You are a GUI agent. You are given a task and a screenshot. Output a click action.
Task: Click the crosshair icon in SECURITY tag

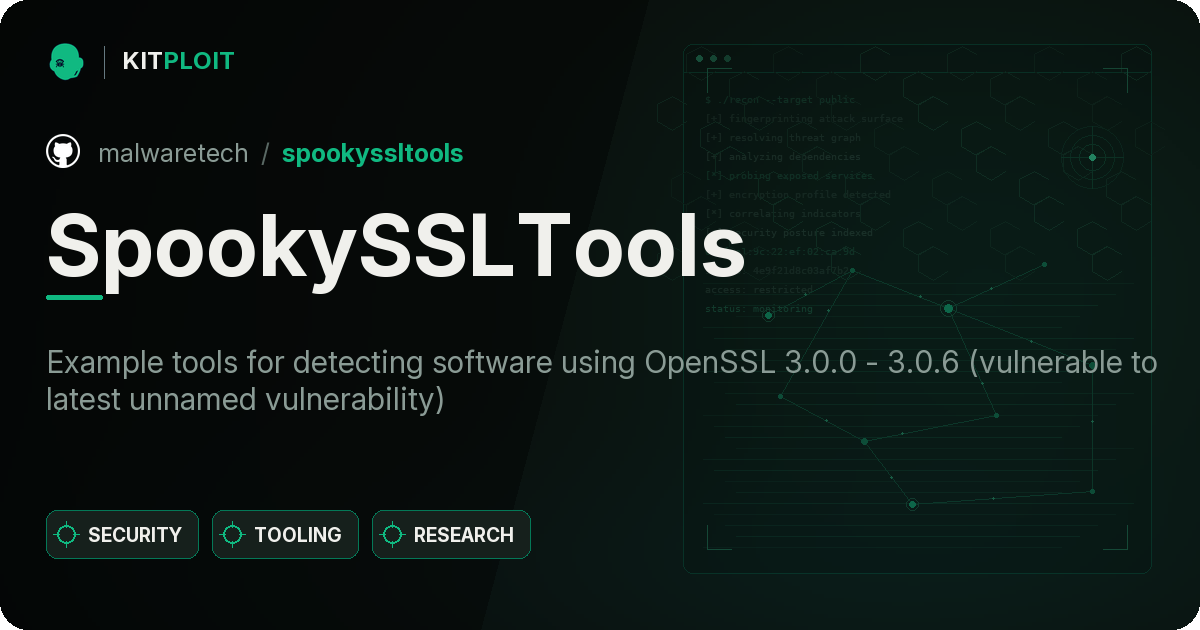click(x=67, y=535)
